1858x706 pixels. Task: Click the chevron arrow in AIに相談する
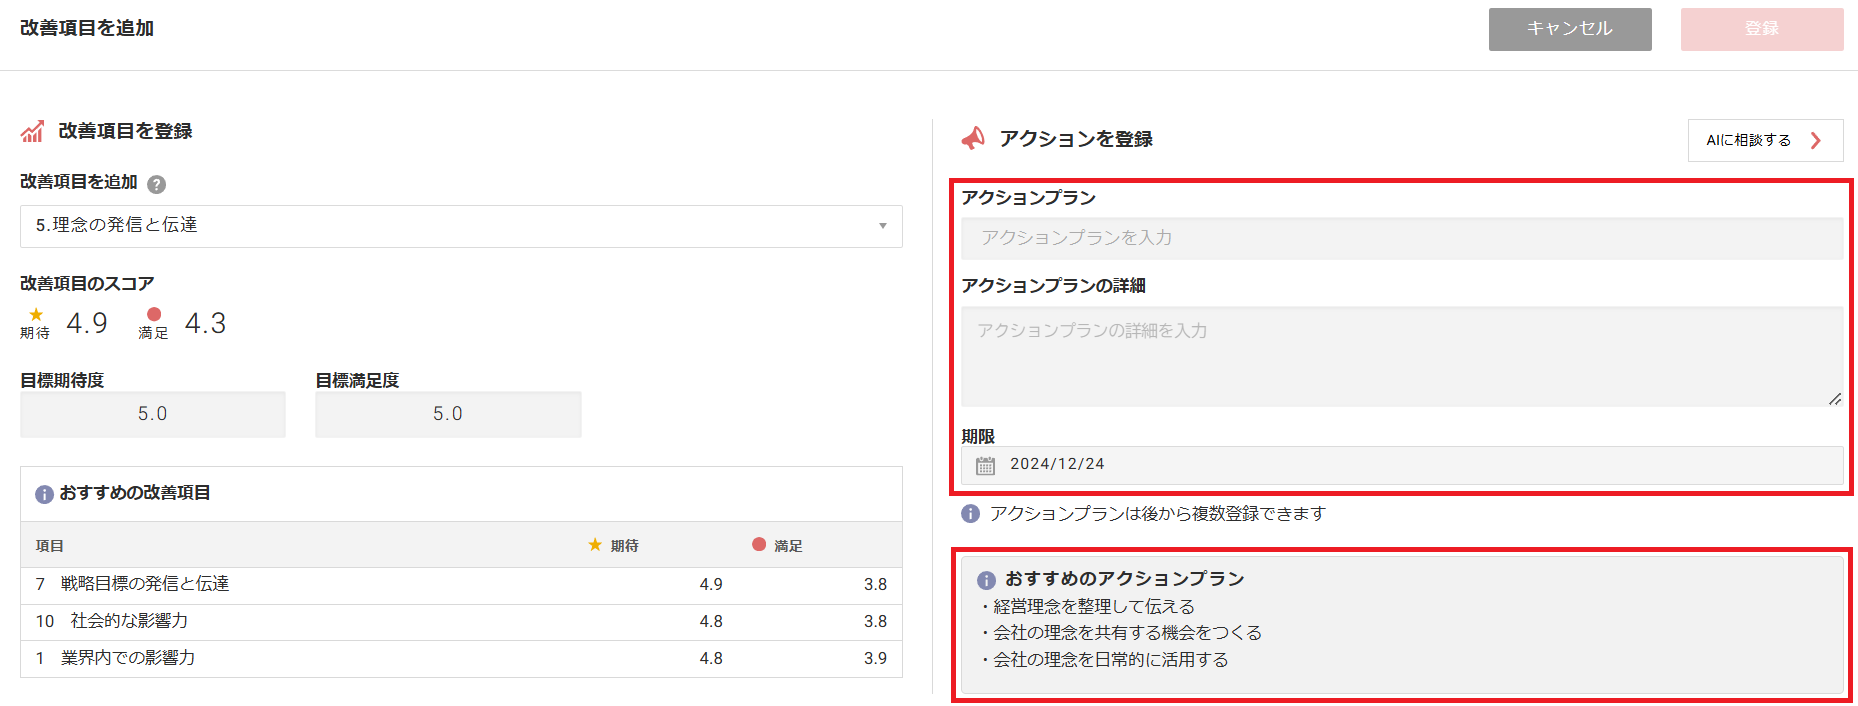pos(1816,140)
